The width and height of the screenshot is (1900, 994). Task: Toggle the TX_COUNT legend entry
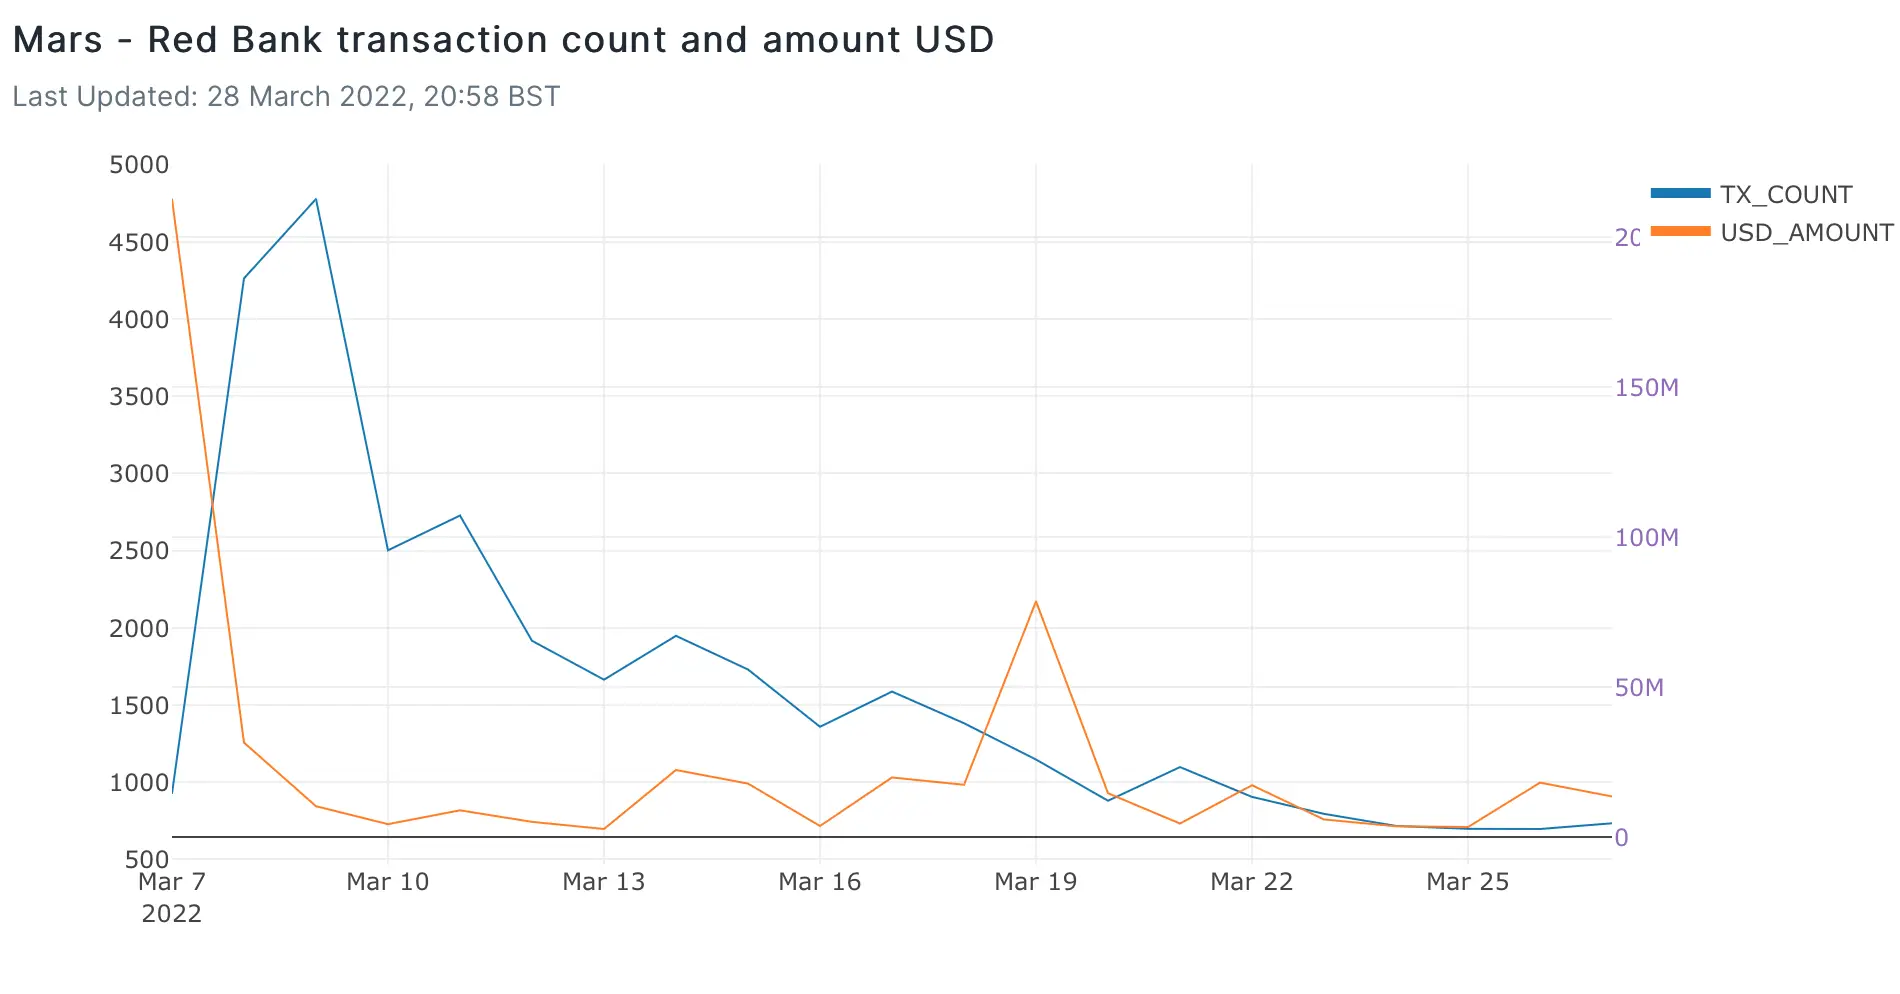(x=1785, y=195)
